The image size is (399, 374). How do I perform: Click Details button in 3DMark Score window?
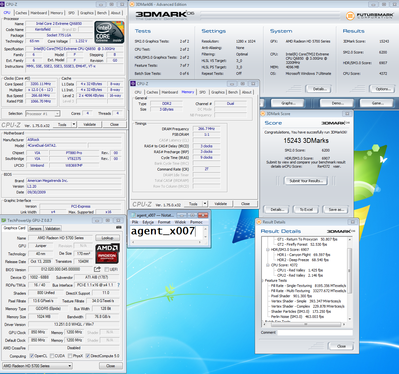pyautogui.click(x=276, y=209)
